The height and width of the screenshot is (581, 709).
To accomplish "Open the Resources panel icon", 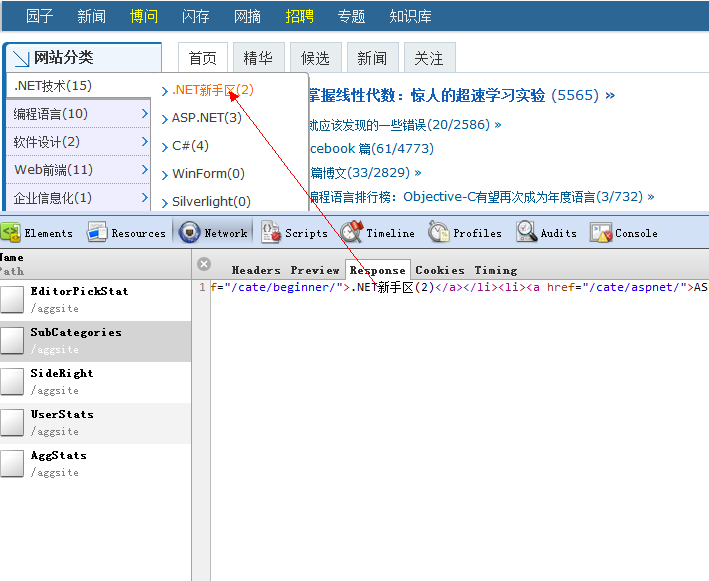I will [97, 233].
